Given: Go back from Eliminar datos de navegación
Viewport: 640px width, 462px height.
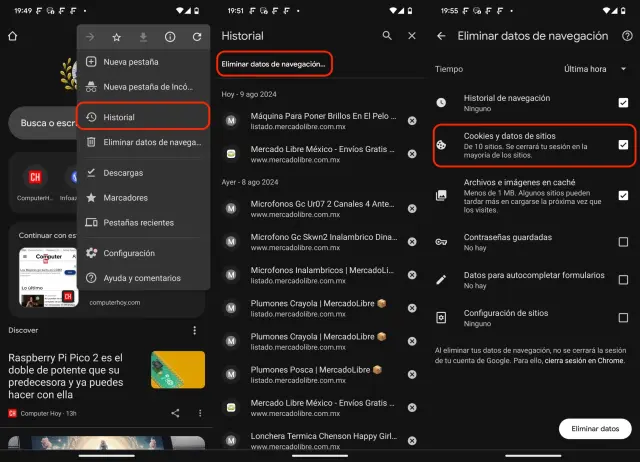Looking at the screenshot, I should 442,36.
